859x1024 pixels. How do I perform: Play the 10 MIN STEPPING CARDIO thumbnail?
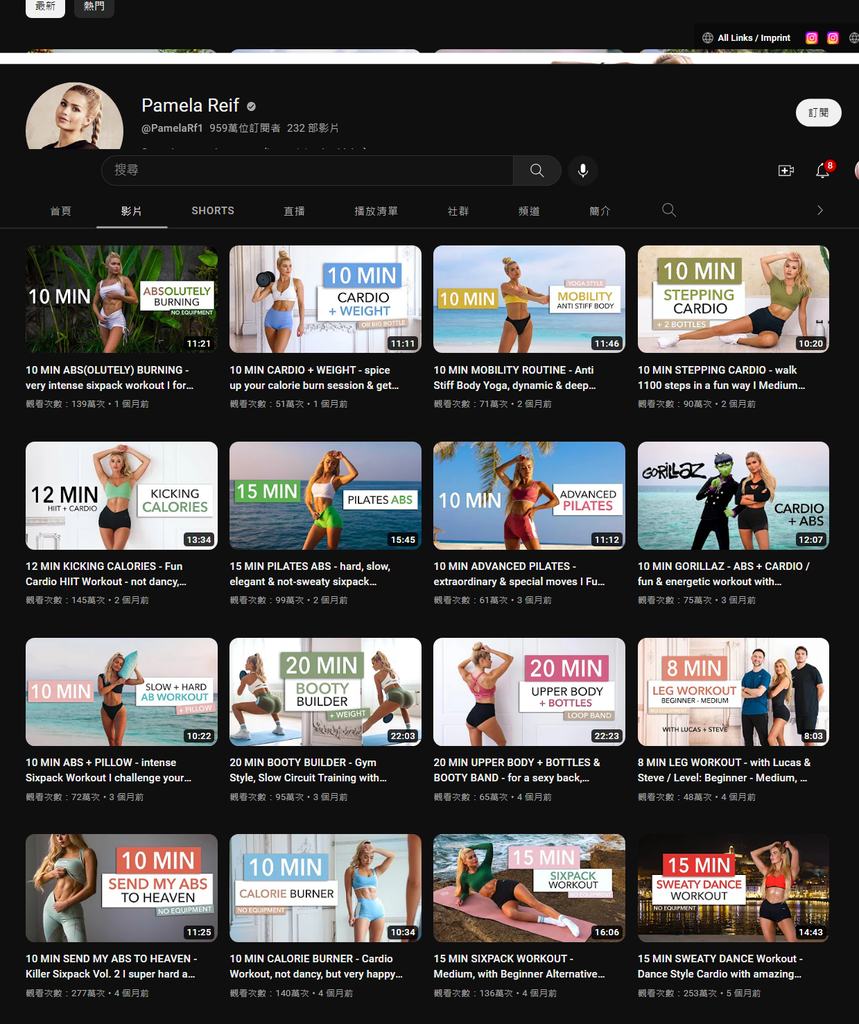coord(733,299)
